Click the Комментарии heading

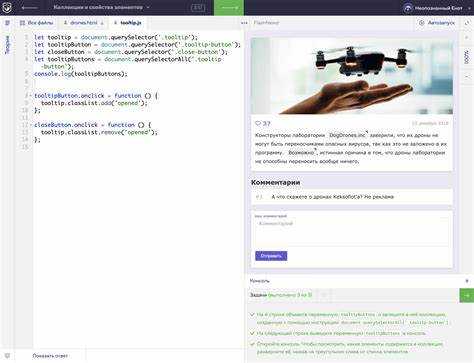point(275,182)
